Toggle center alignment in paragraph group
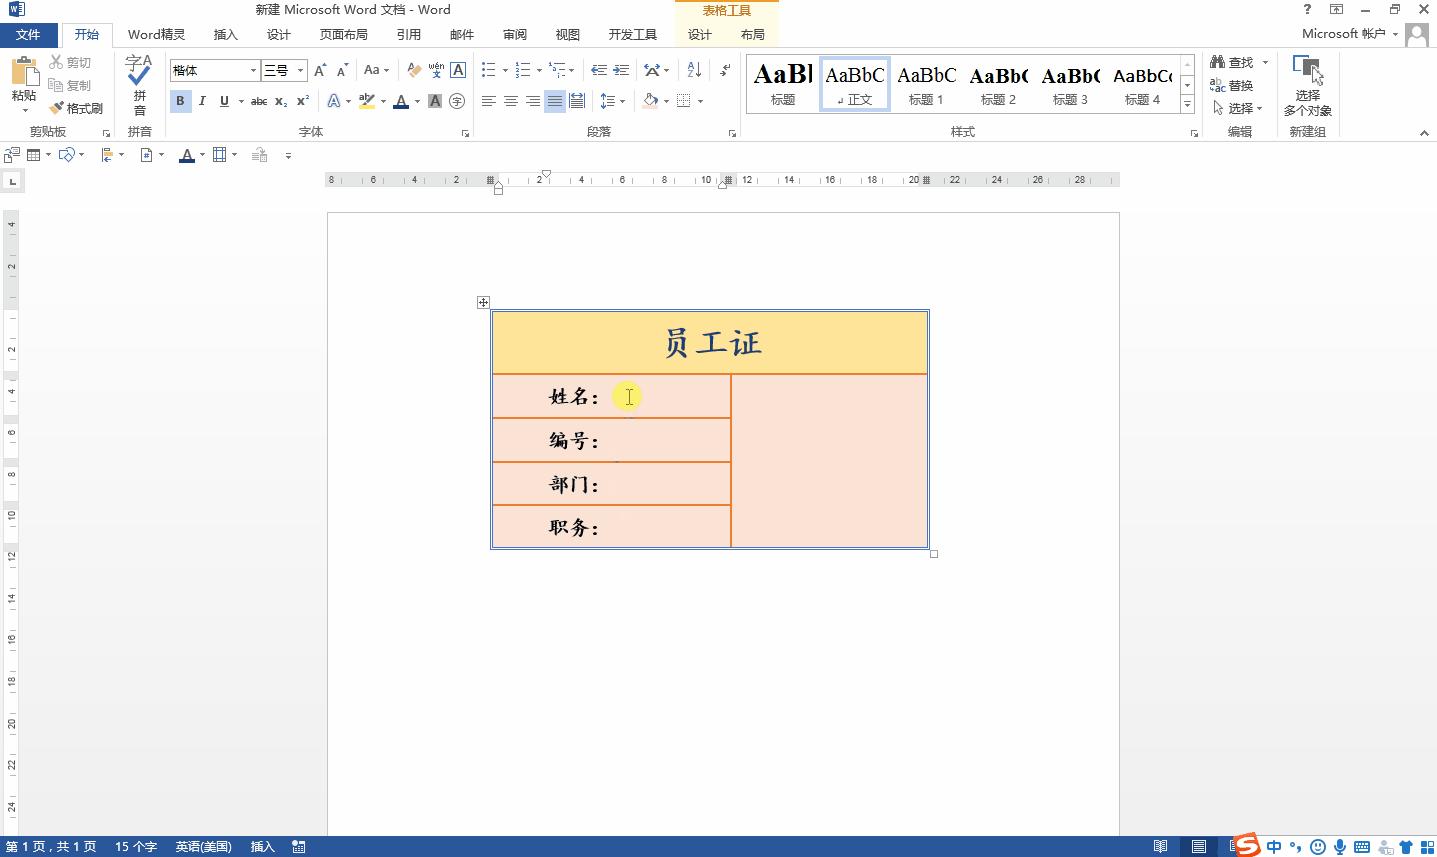This screenshot has width=1437, height=857. coord(511,101)
